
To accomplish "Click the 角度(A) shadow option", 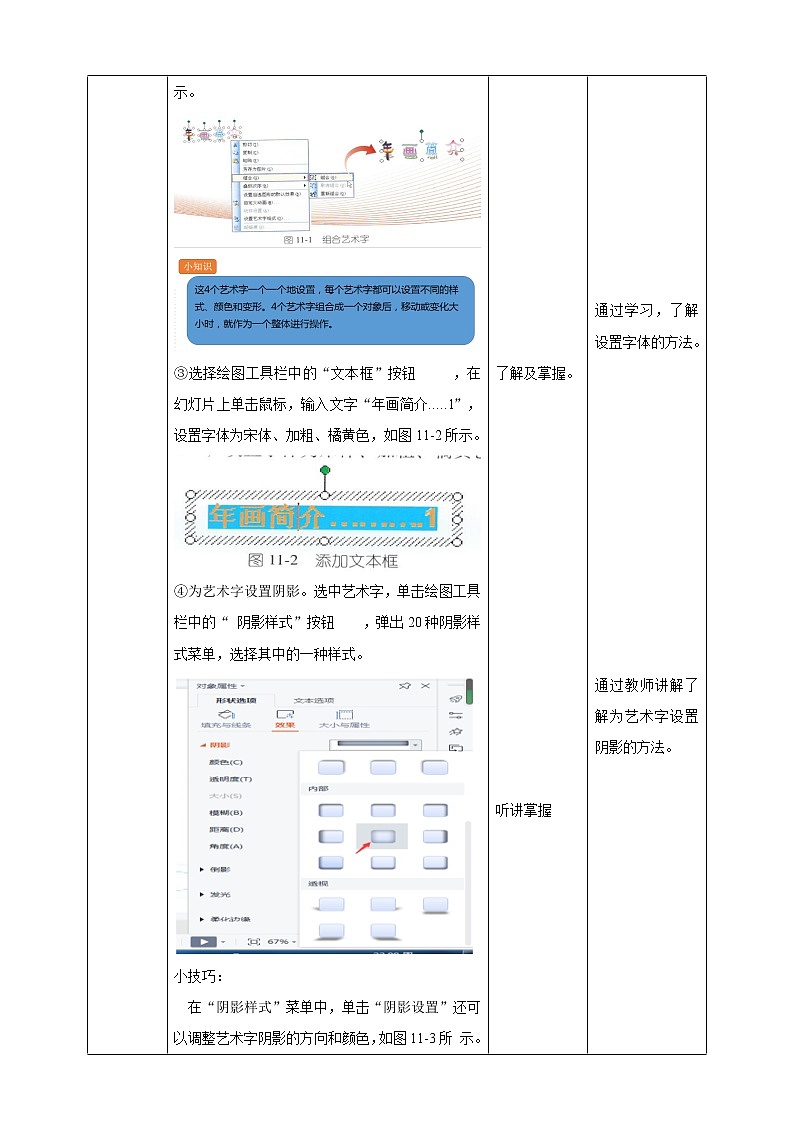I will [x=226, y=847].
